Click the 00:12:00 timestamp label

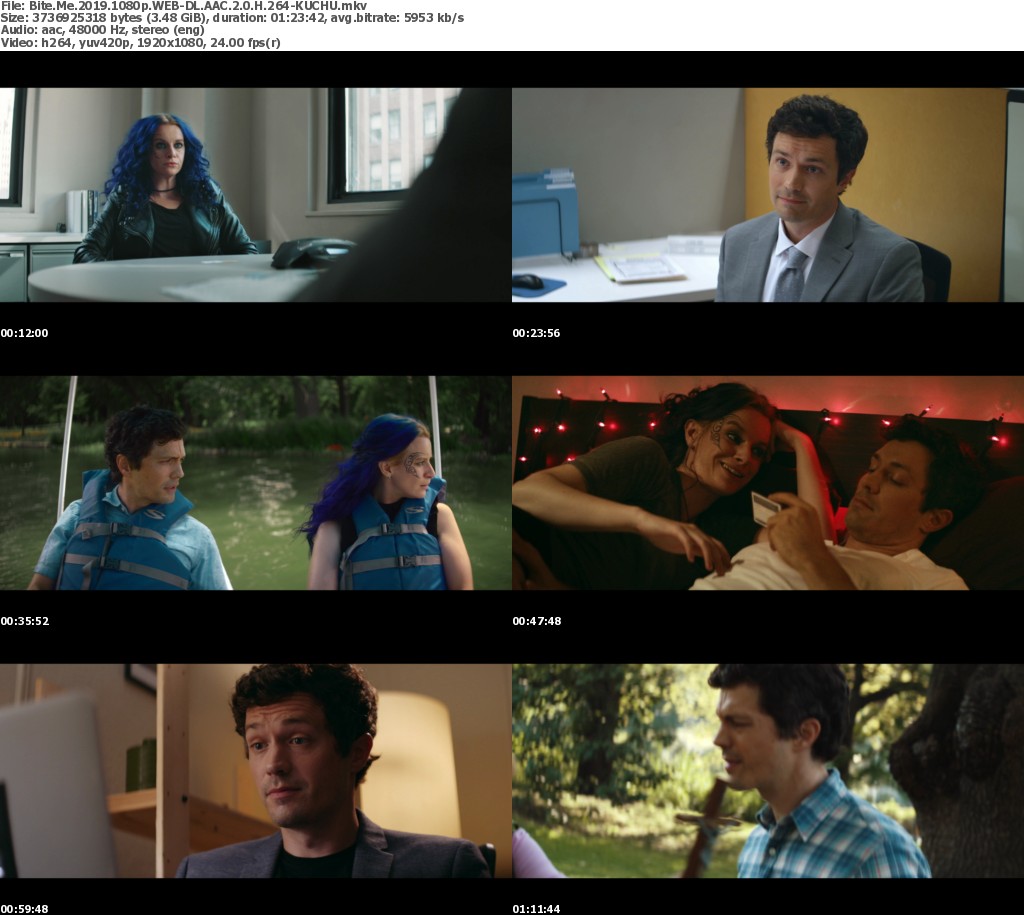pos(24,333)
